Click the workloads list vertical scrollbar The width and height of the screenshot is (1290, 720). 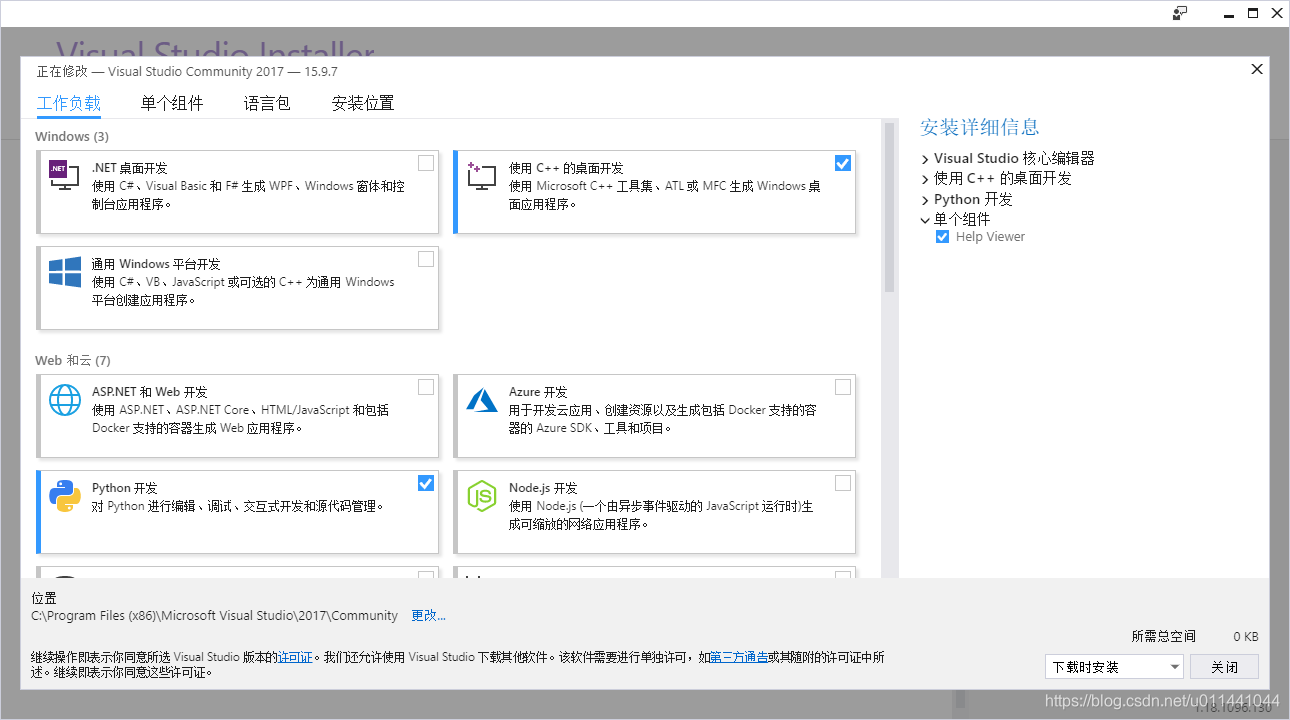pyautogui.click(x=888, y=208)
